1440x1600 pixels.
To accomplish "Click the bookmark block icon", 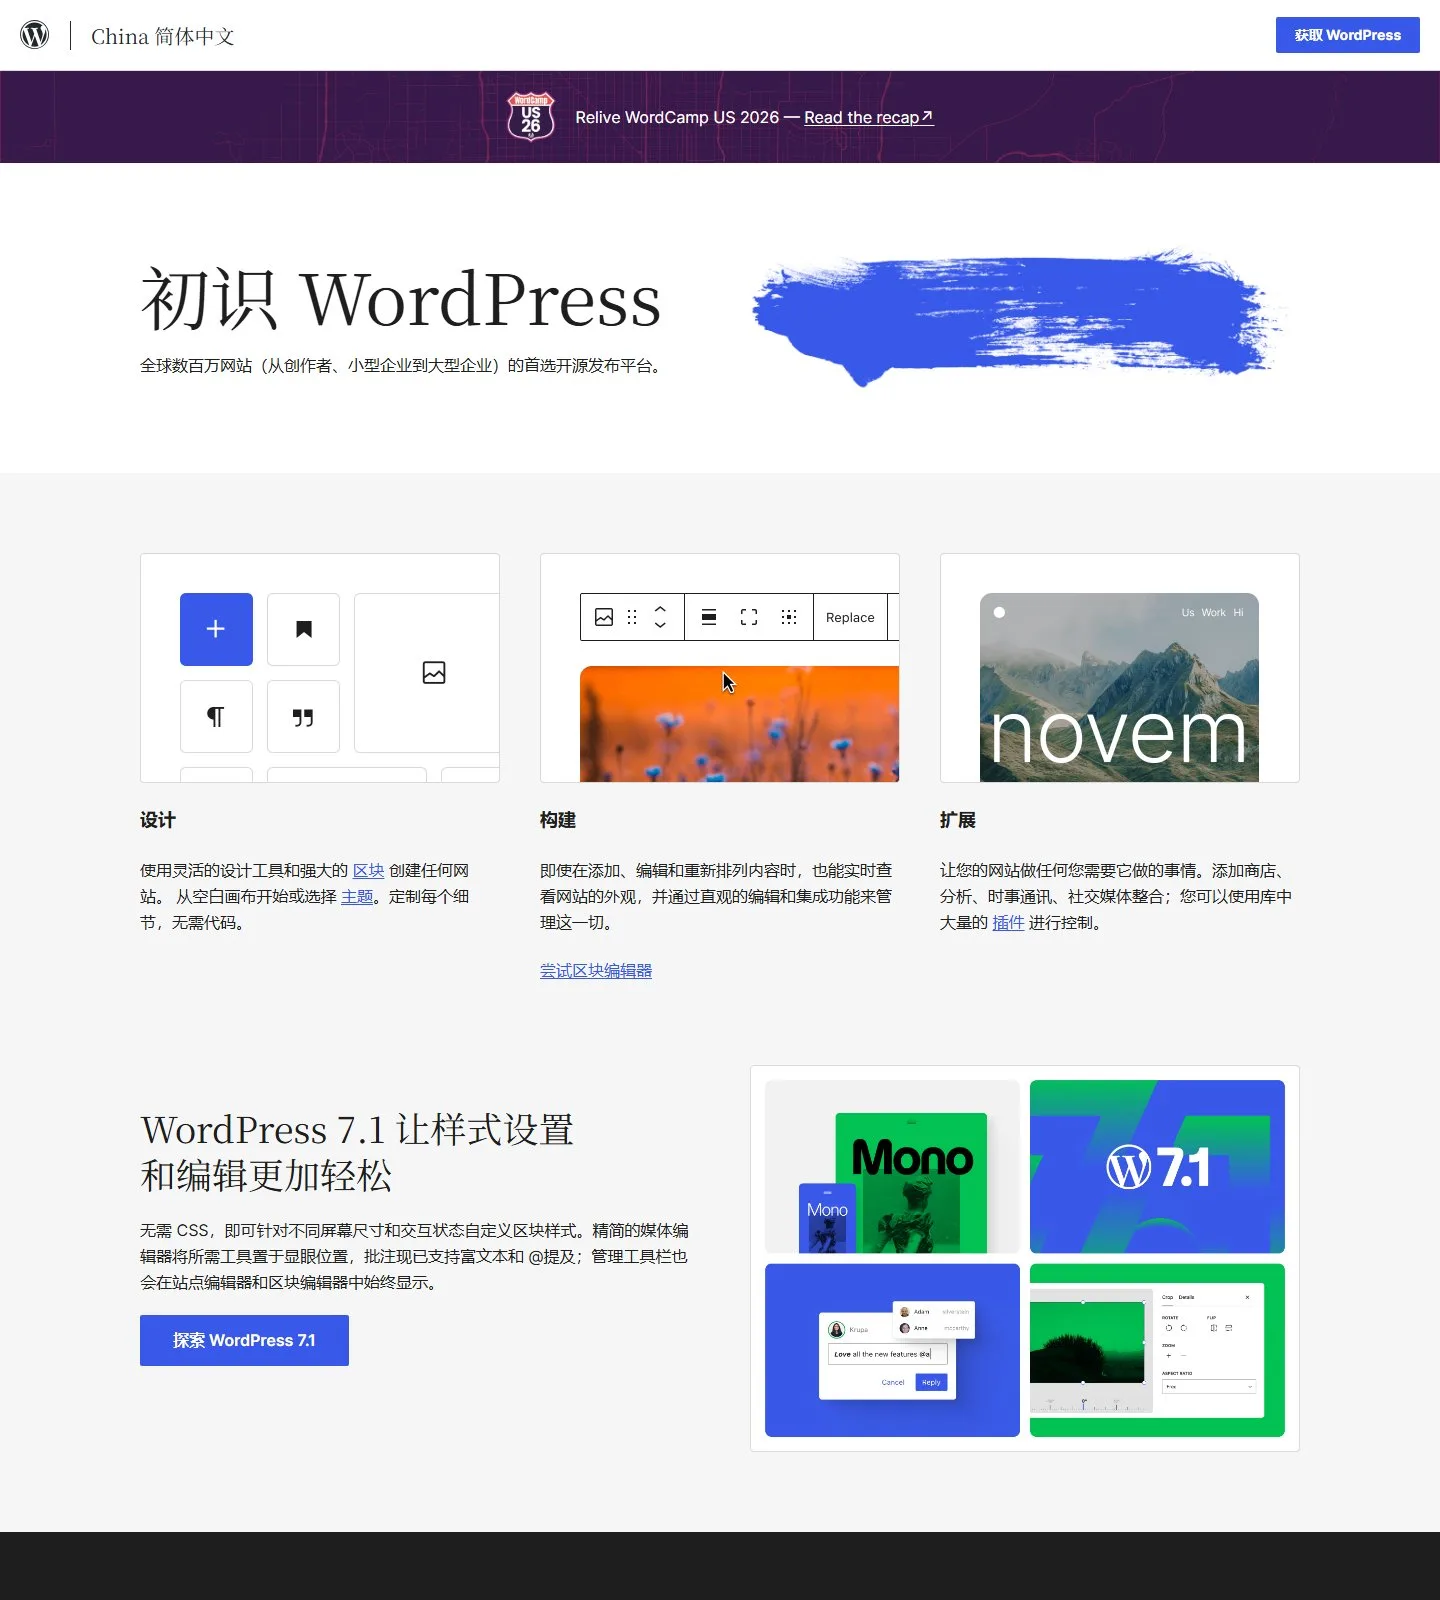I will pyautogui.click(x=303, y=629).
